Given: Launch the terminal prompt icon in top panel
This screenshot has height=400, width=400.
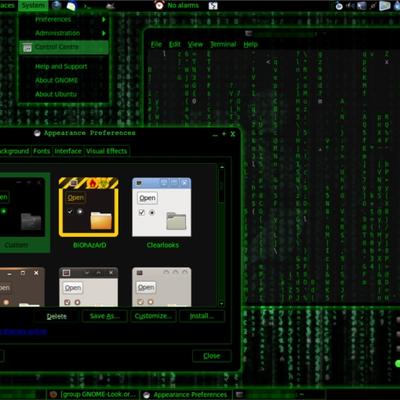Looking at the screenshot, I should tap(87, 6).
